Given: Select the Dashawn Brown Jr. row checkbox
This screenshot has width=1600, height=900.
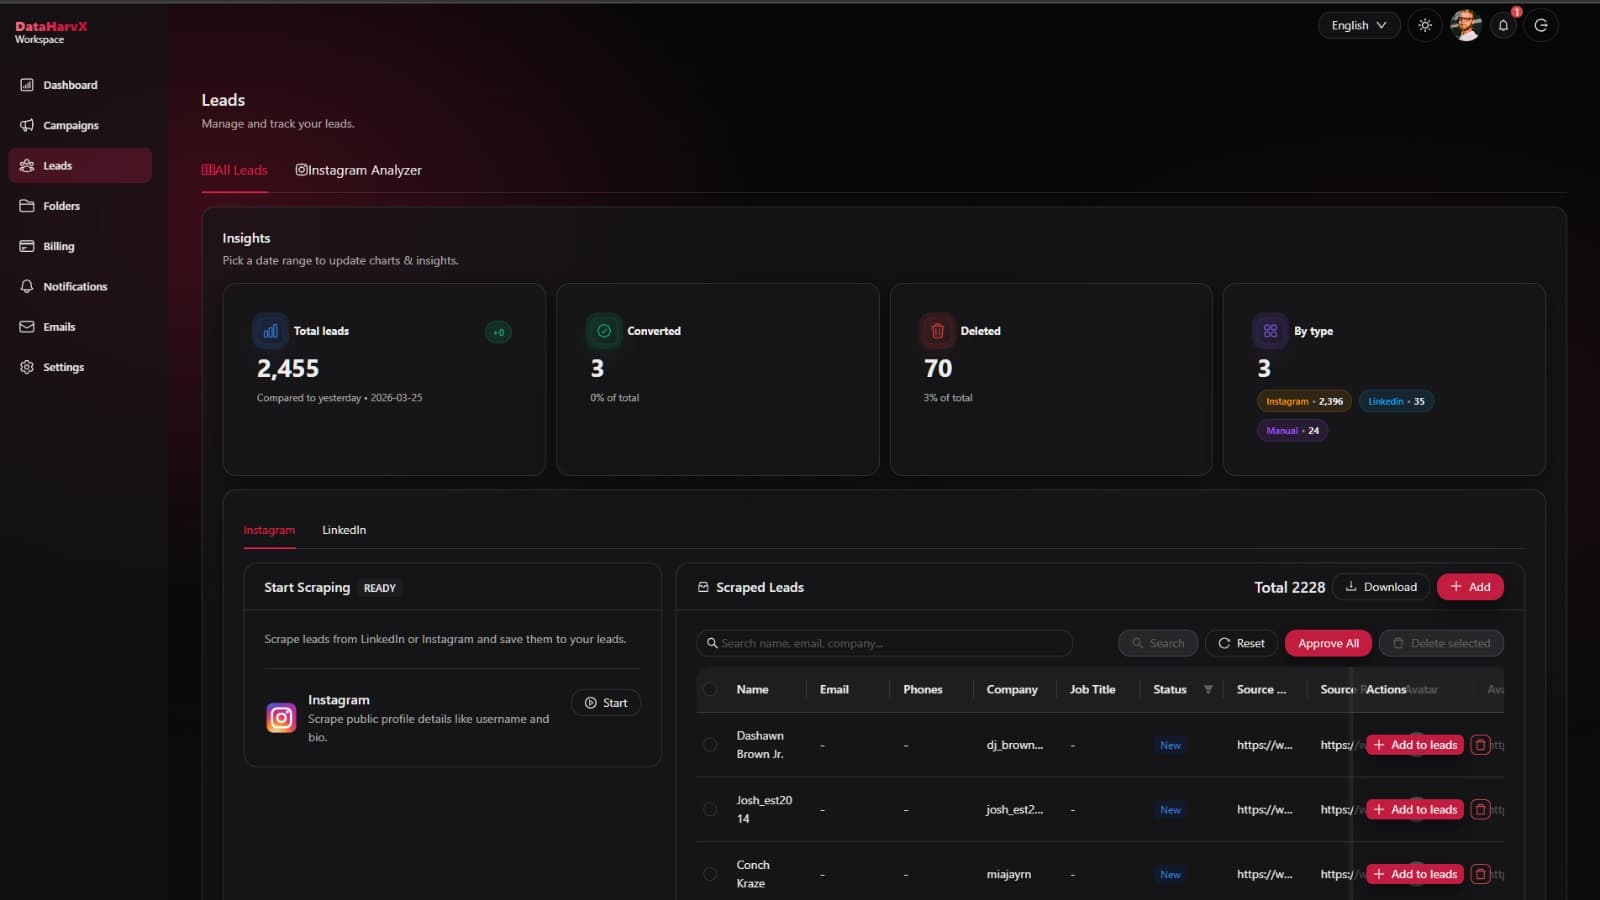Looking at the screenshot, I should [x=710, y=745].
